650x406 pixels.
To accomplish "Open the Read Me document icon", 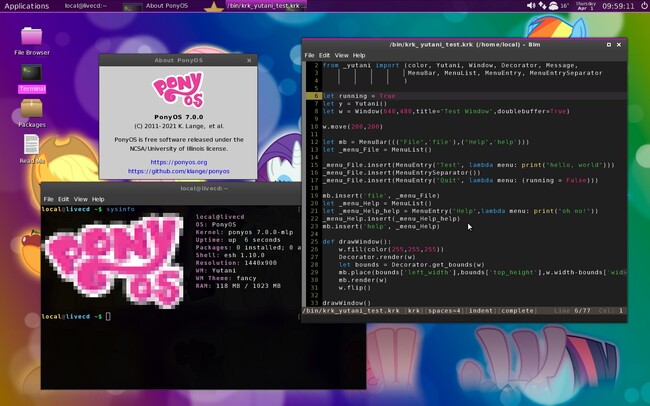I will 31,146.
